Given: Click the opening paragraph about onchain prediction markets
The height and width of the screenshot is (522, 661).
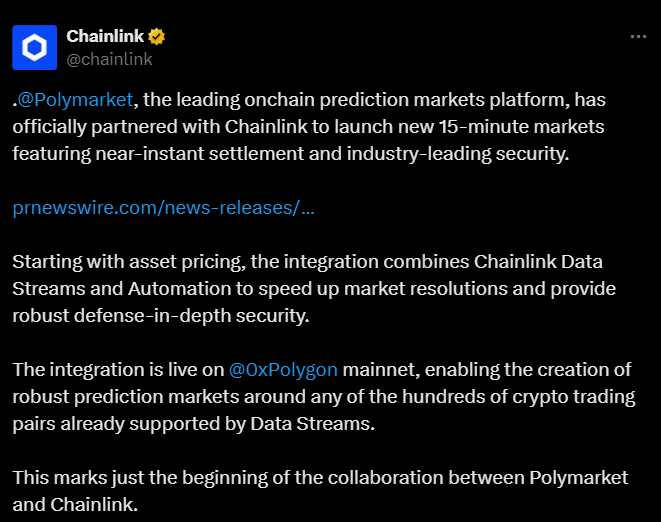Looking at the screenshot, I should pos(309,127).
